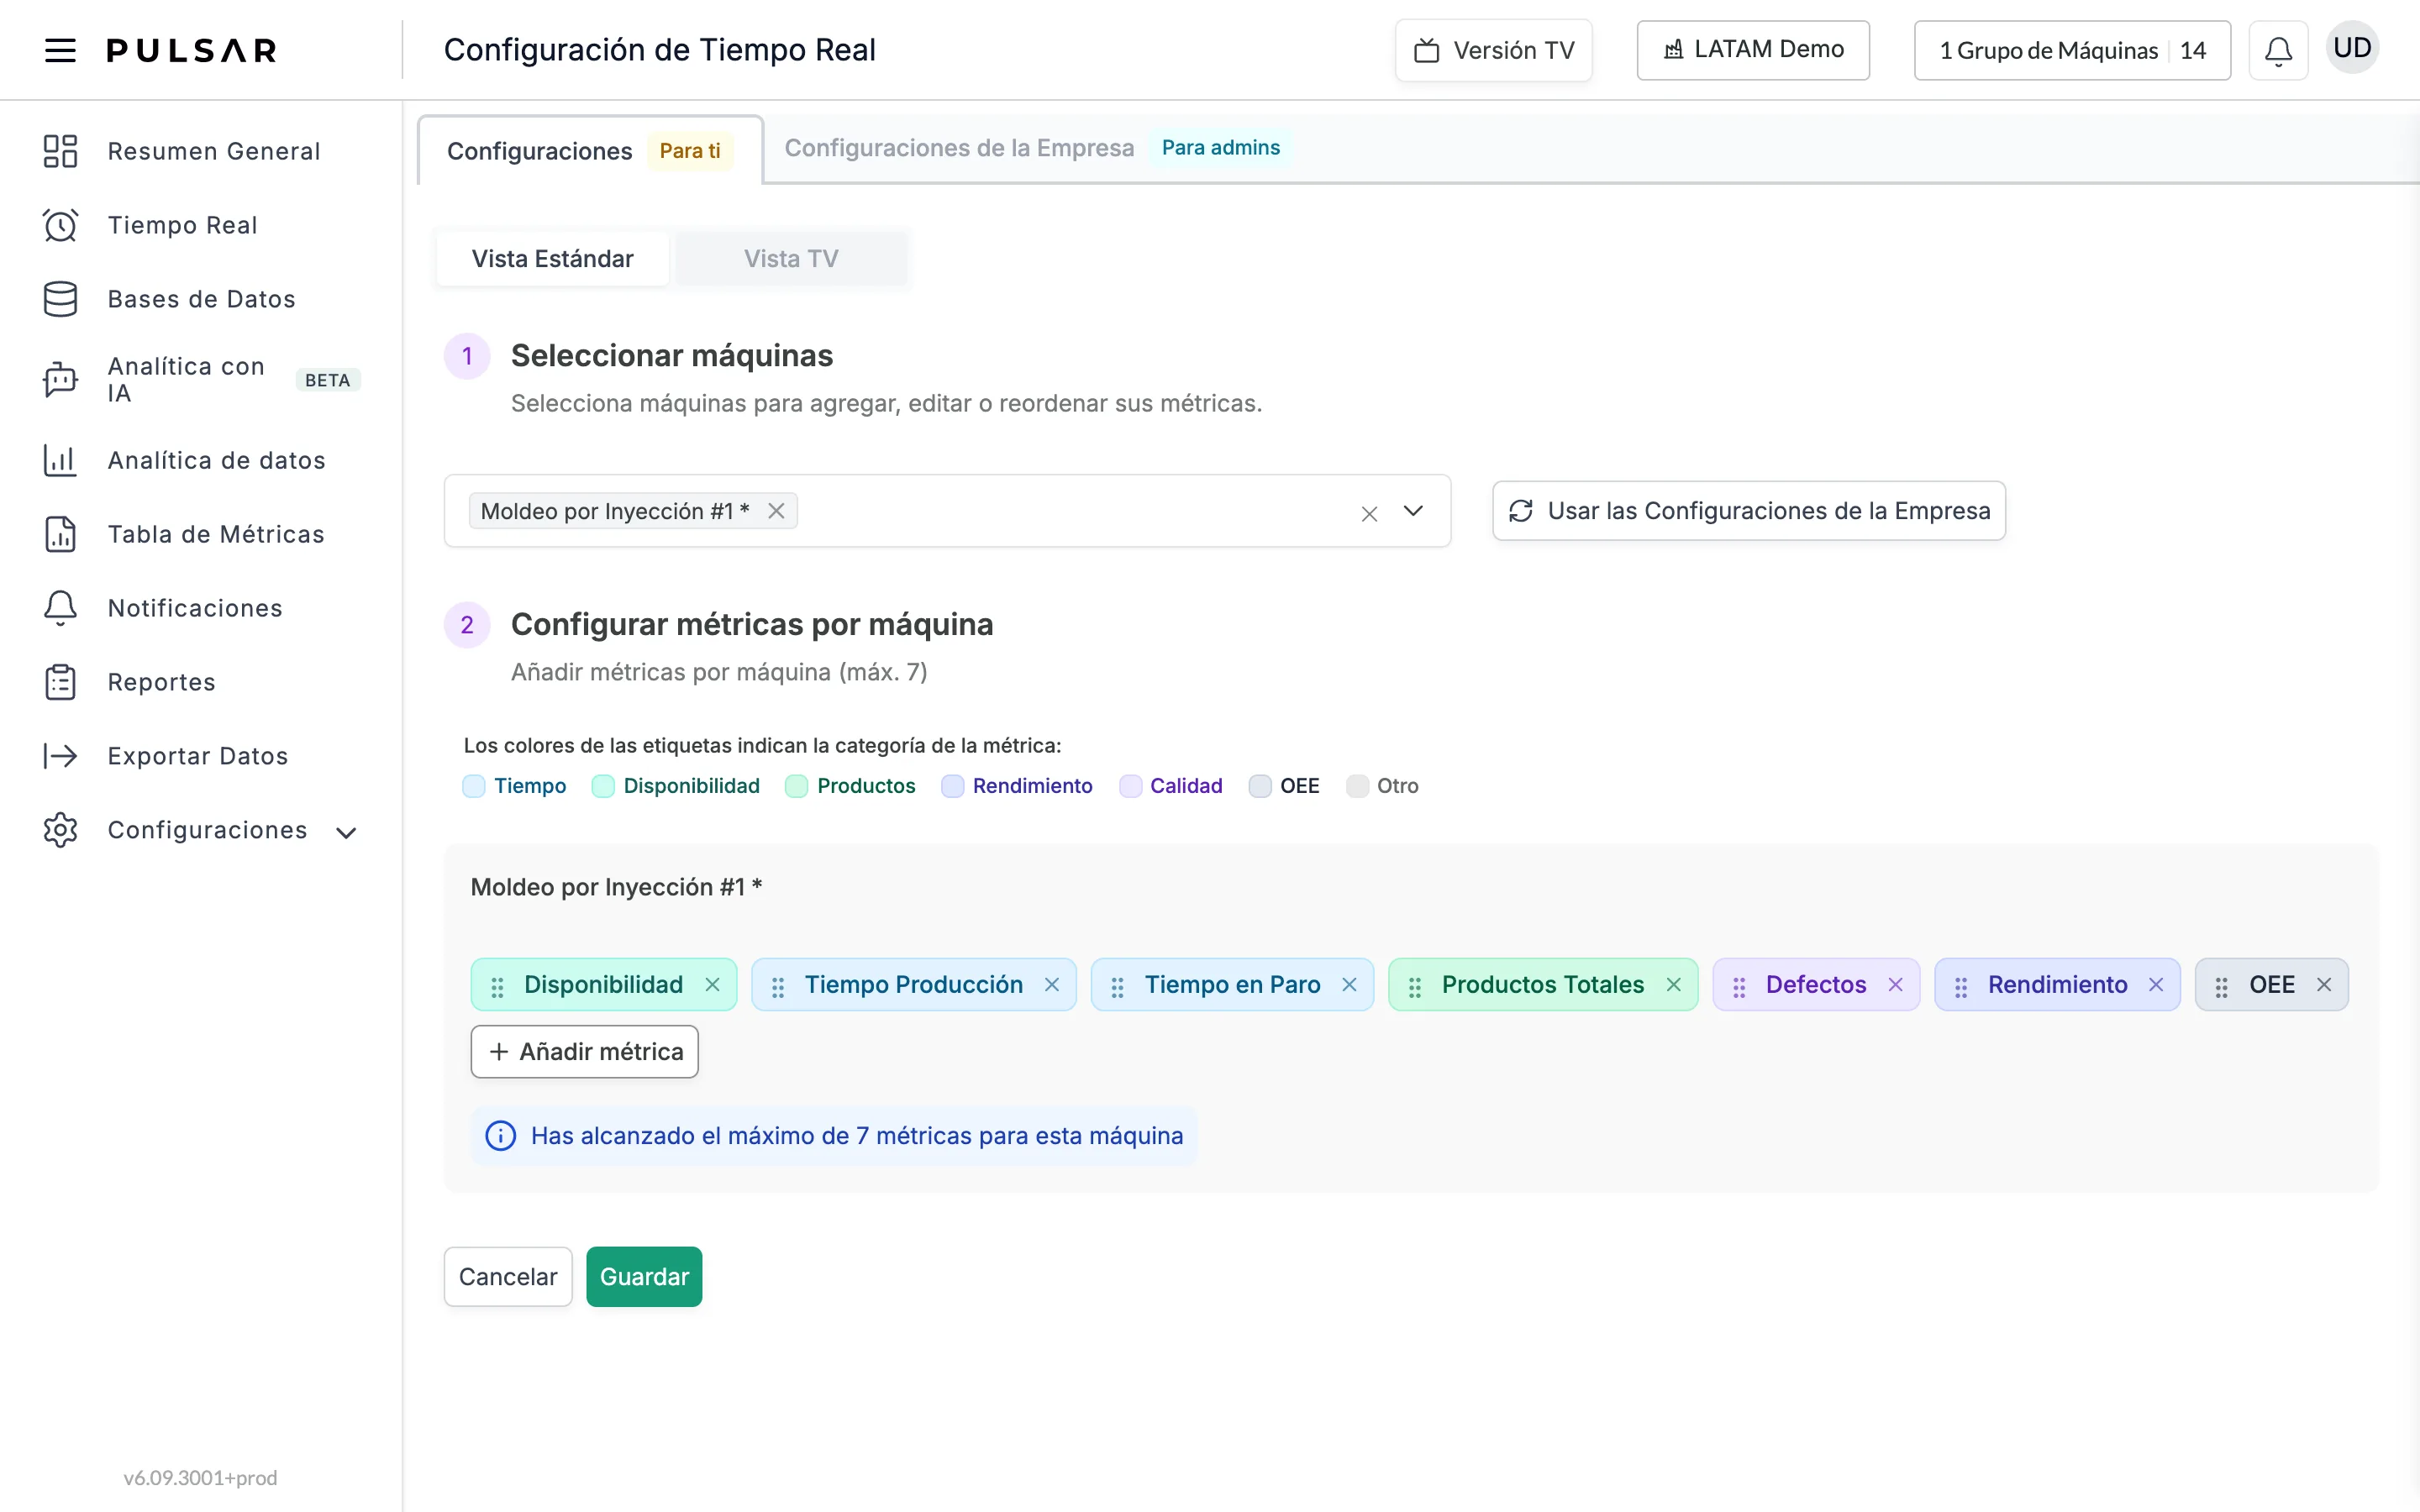Open Reportes sidebar item
This screenshot has height=1512, width=2420.
[201, 682]
